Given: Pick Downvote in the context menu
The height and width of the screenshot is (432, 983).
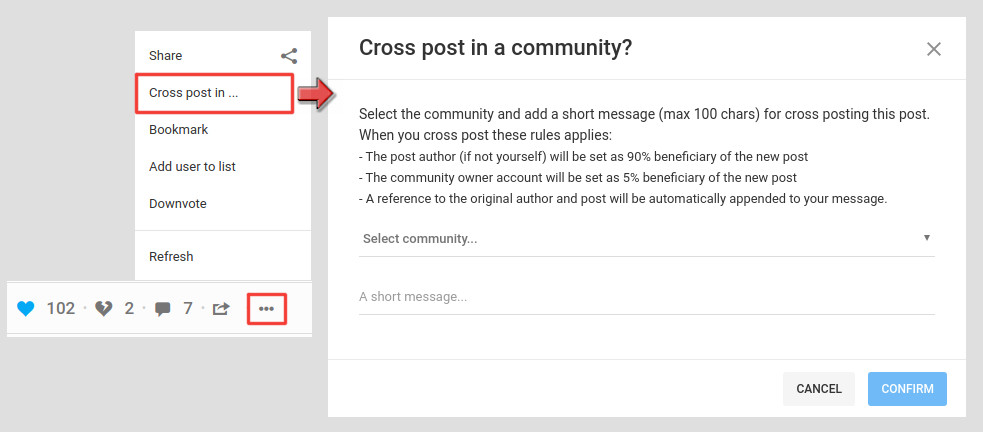Looking at the screenshot, I should click(178, 204).
